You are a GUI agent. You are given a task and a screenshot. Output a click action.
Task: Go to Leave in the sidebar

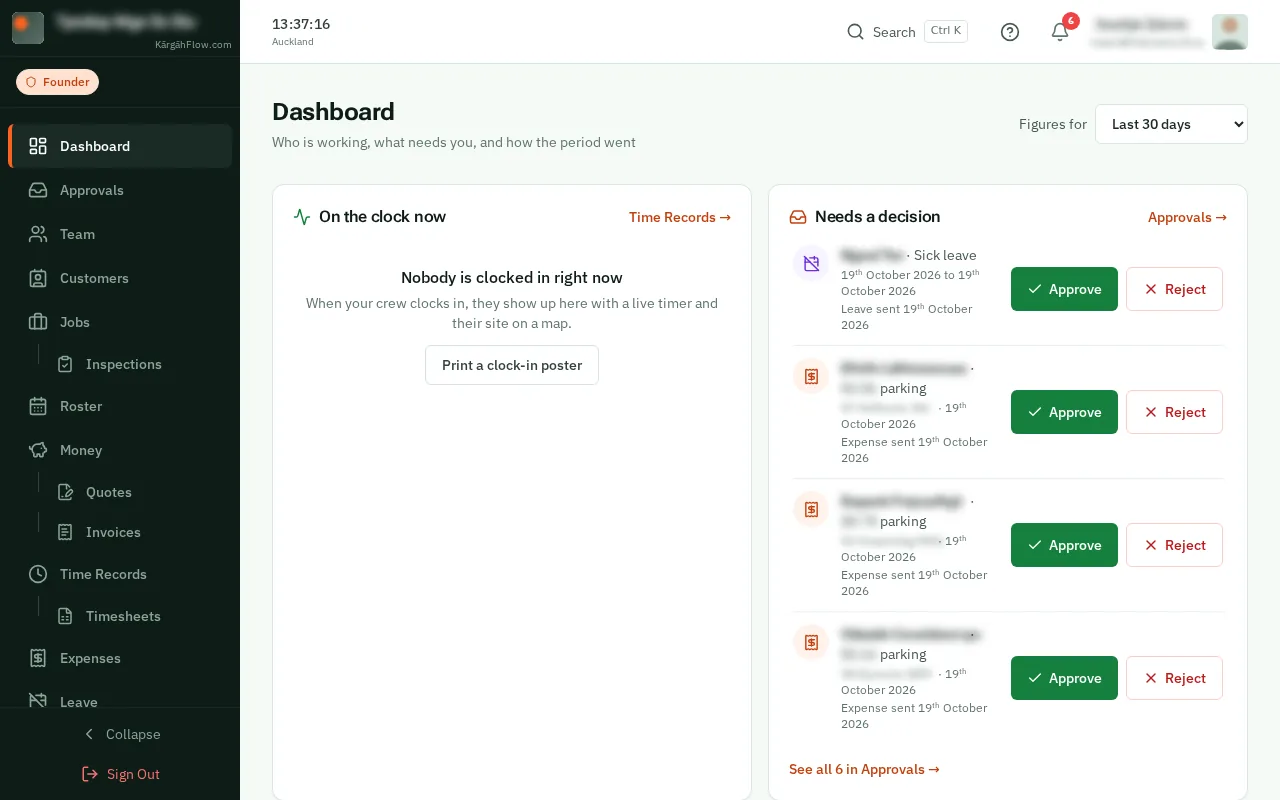[x=120, y=702]
